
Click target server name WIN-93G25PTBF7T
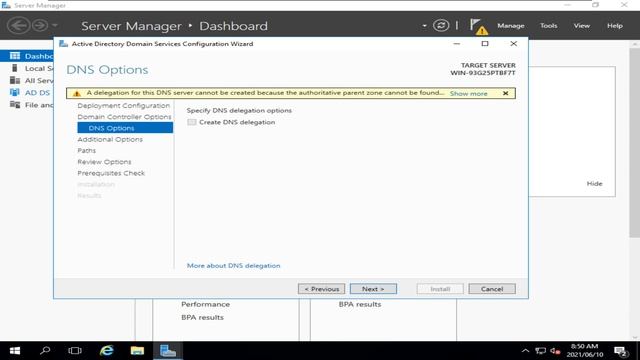click(x=483, y=73)
